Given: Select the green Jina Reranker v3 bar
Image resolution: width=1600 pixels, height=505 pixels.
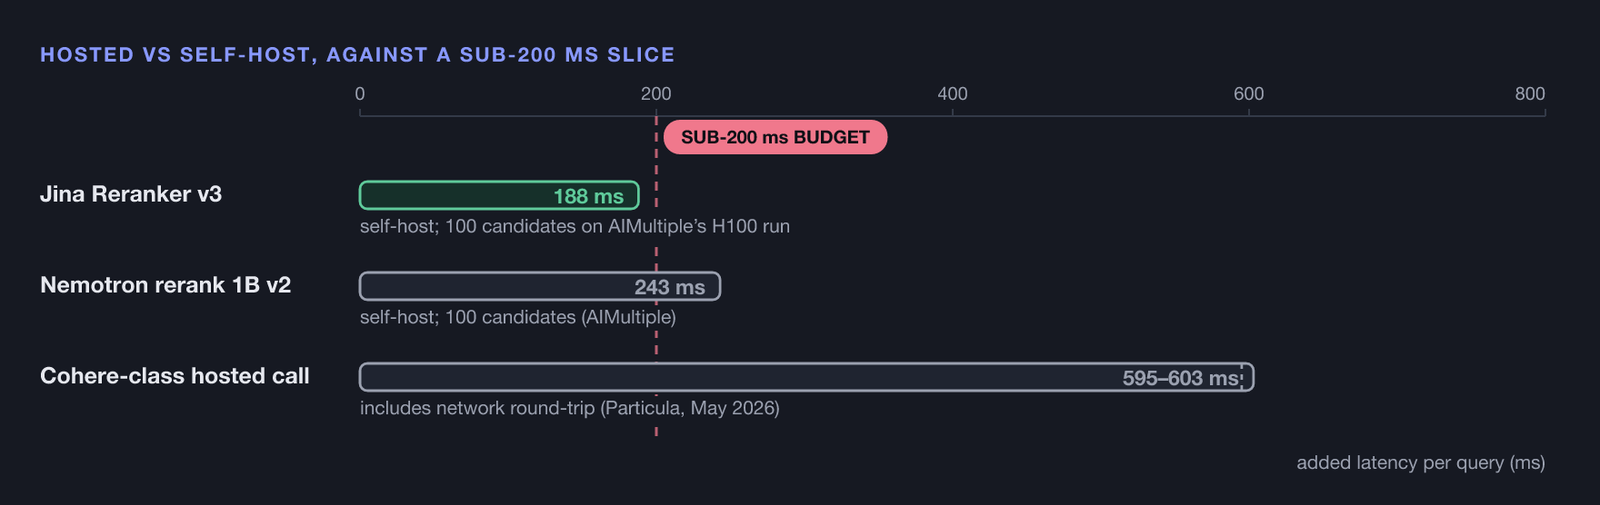Looking at the screenshot, I should 499,196.
